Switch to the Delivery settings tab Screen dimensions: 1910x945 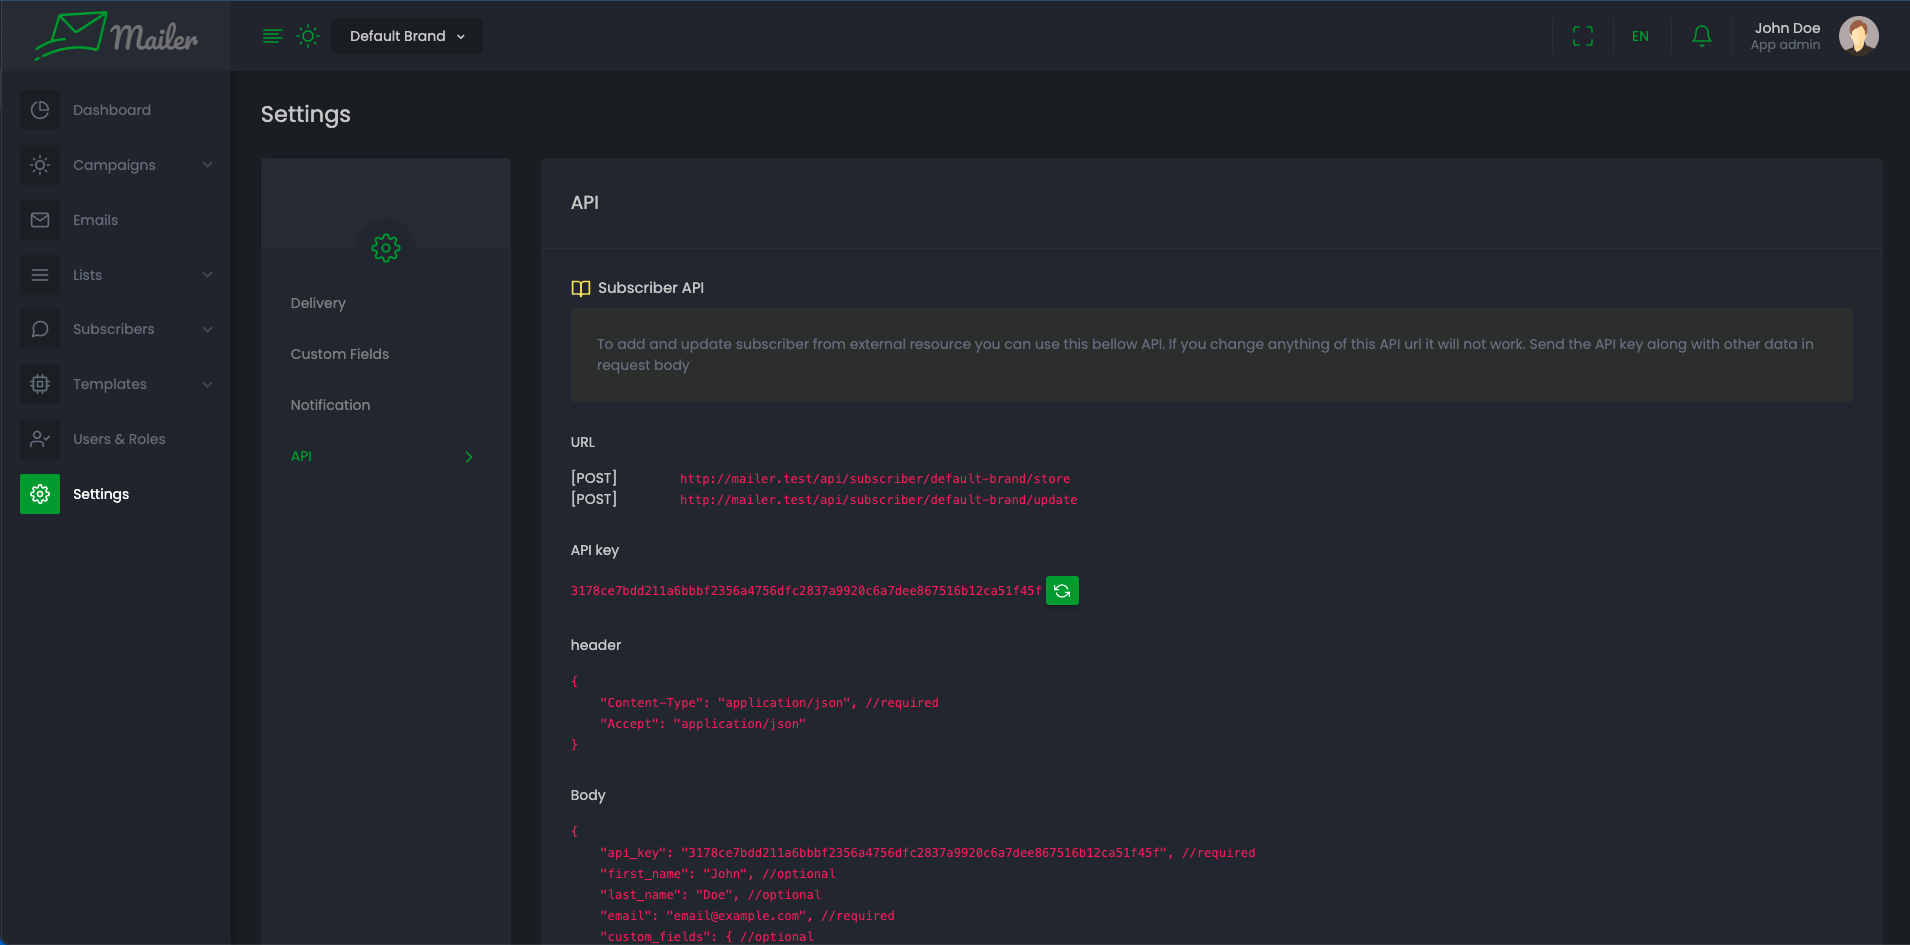[318, 303]
